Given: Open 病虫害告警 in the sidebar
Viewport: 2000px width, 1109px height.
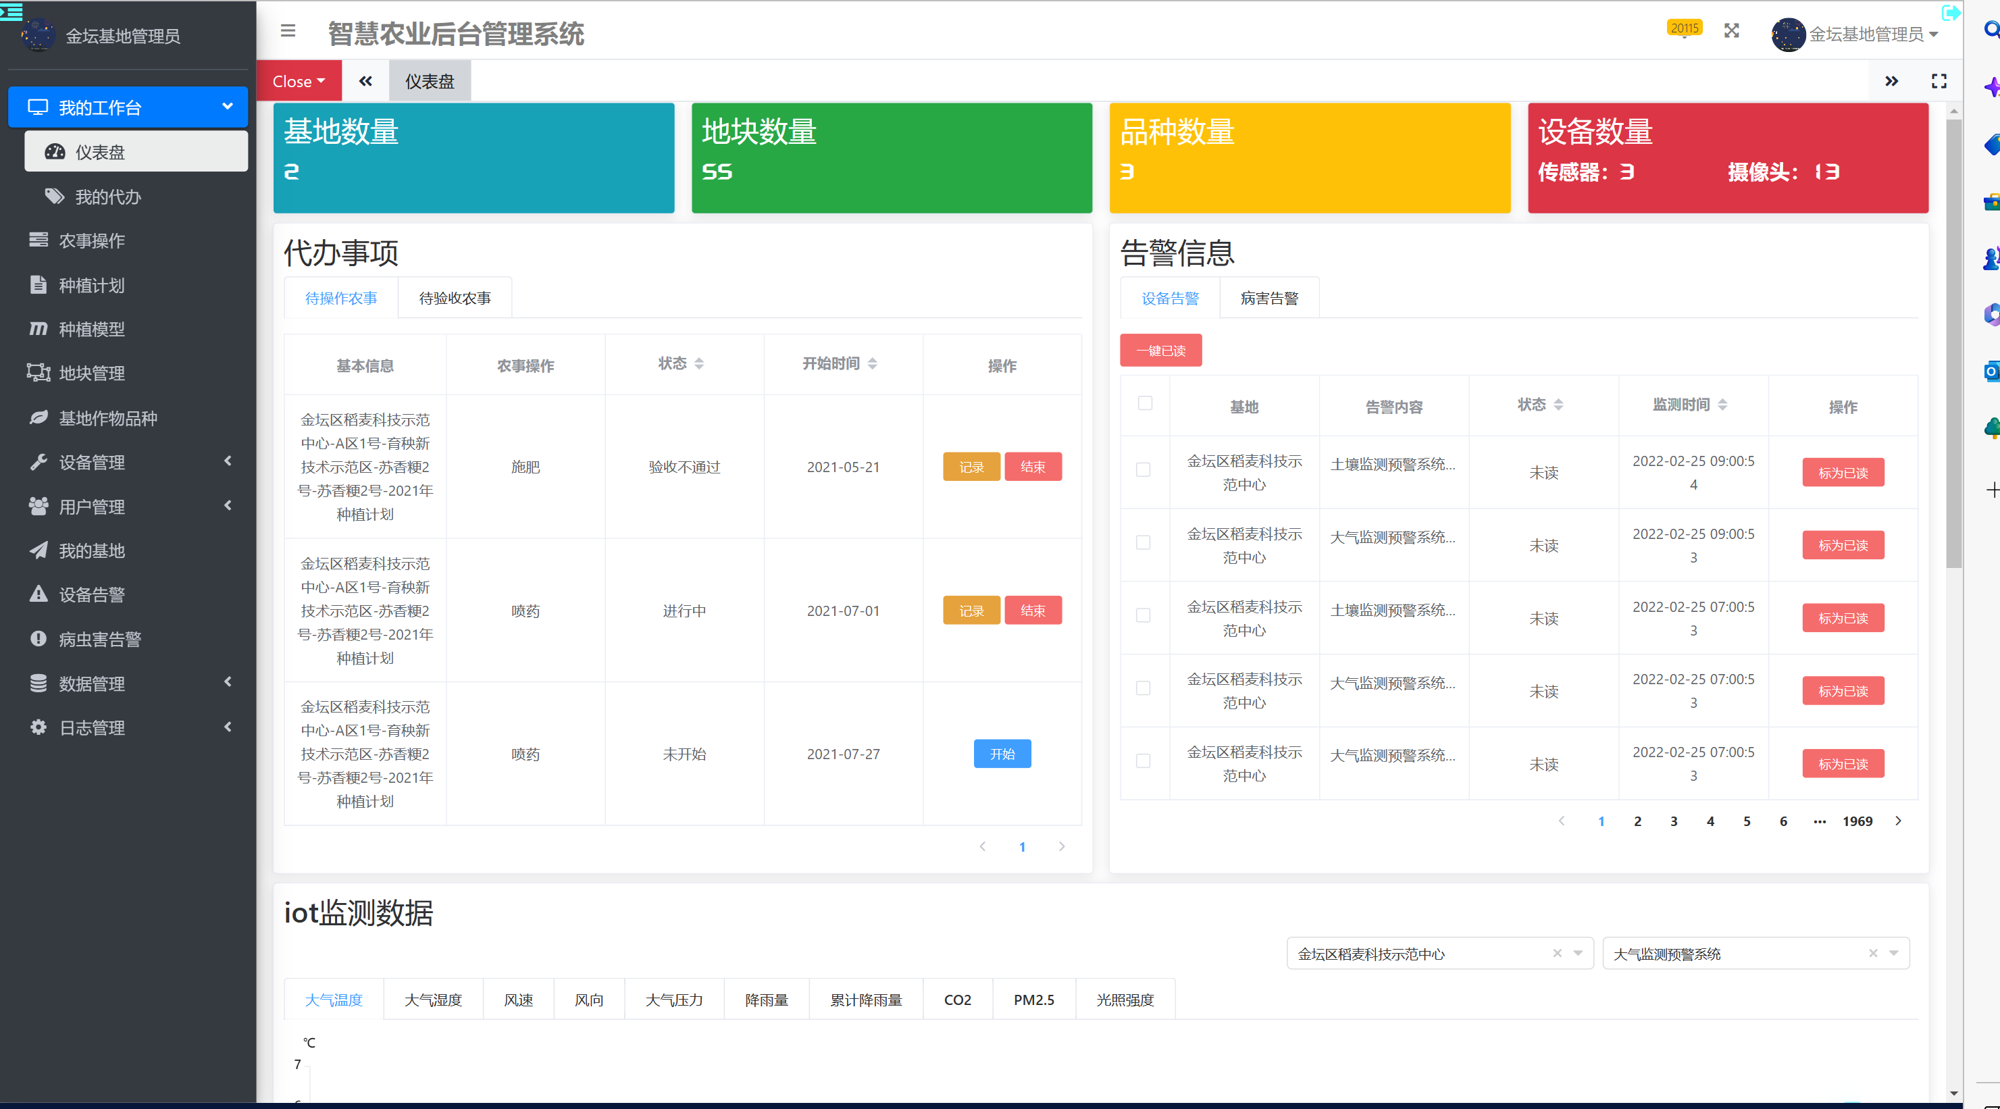Looking at the screenshot, I should click(128, 639).
